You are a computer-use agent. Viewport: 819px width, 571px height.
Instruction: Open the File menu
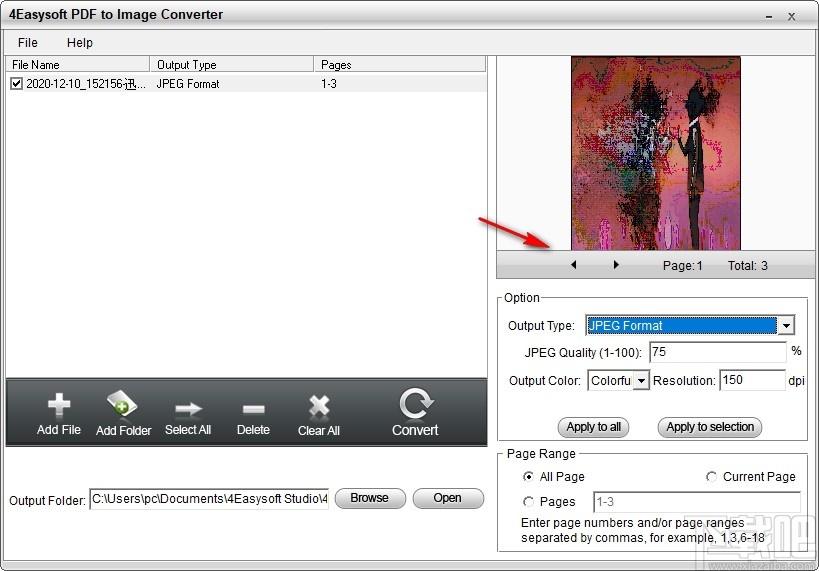[x=28, y=43]
